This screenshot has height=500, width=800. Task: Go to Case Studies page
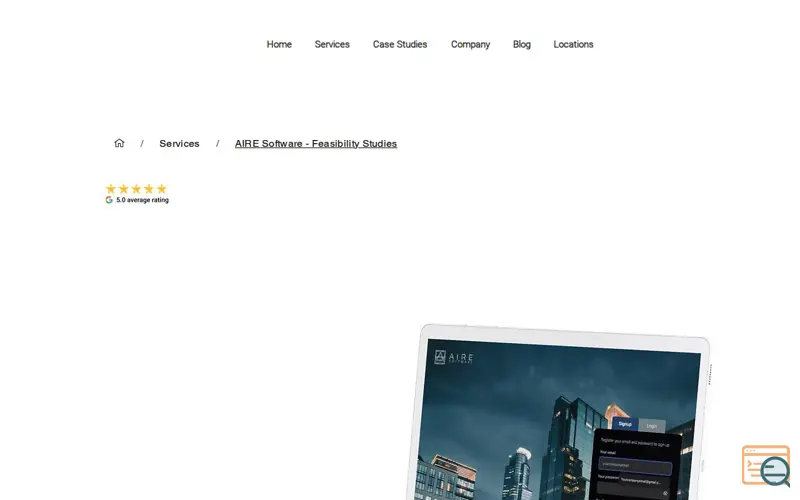click(x=399, y=44)
